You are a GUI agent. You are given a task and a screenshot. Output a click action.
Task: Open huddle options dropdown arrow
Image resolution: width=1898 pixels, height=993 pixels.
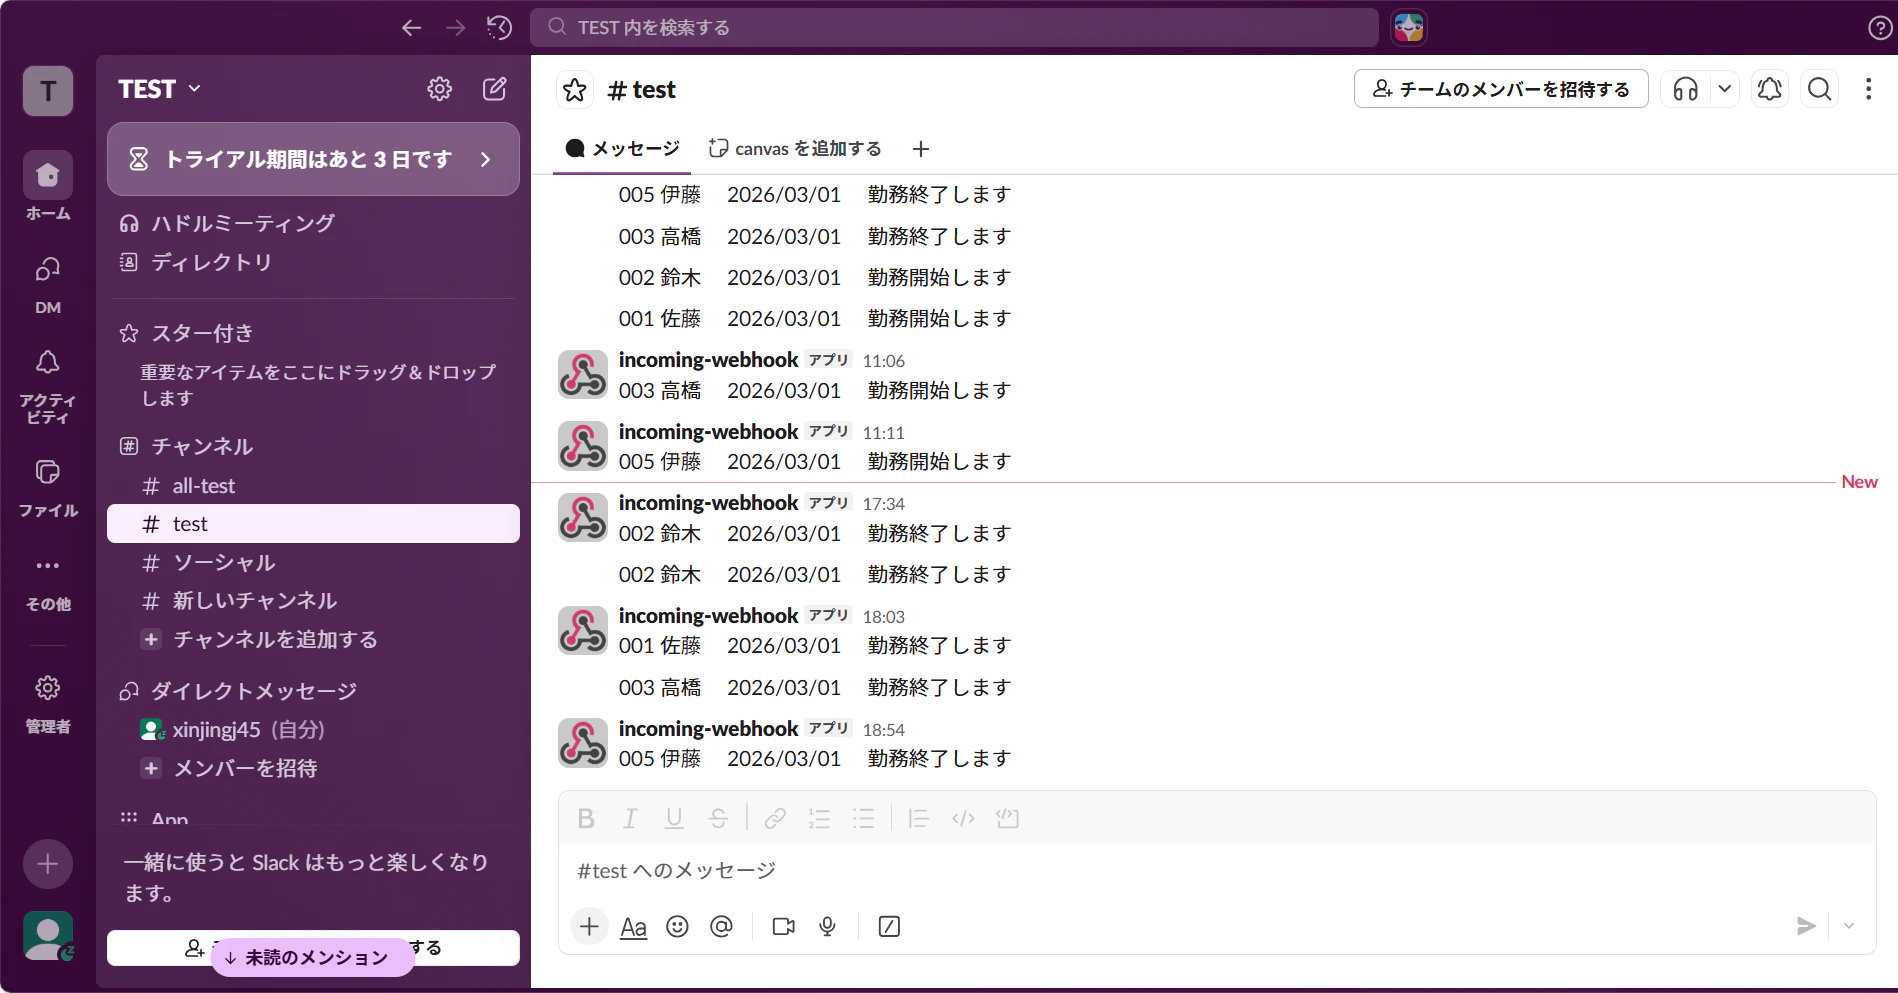[x=1725, y=89]
